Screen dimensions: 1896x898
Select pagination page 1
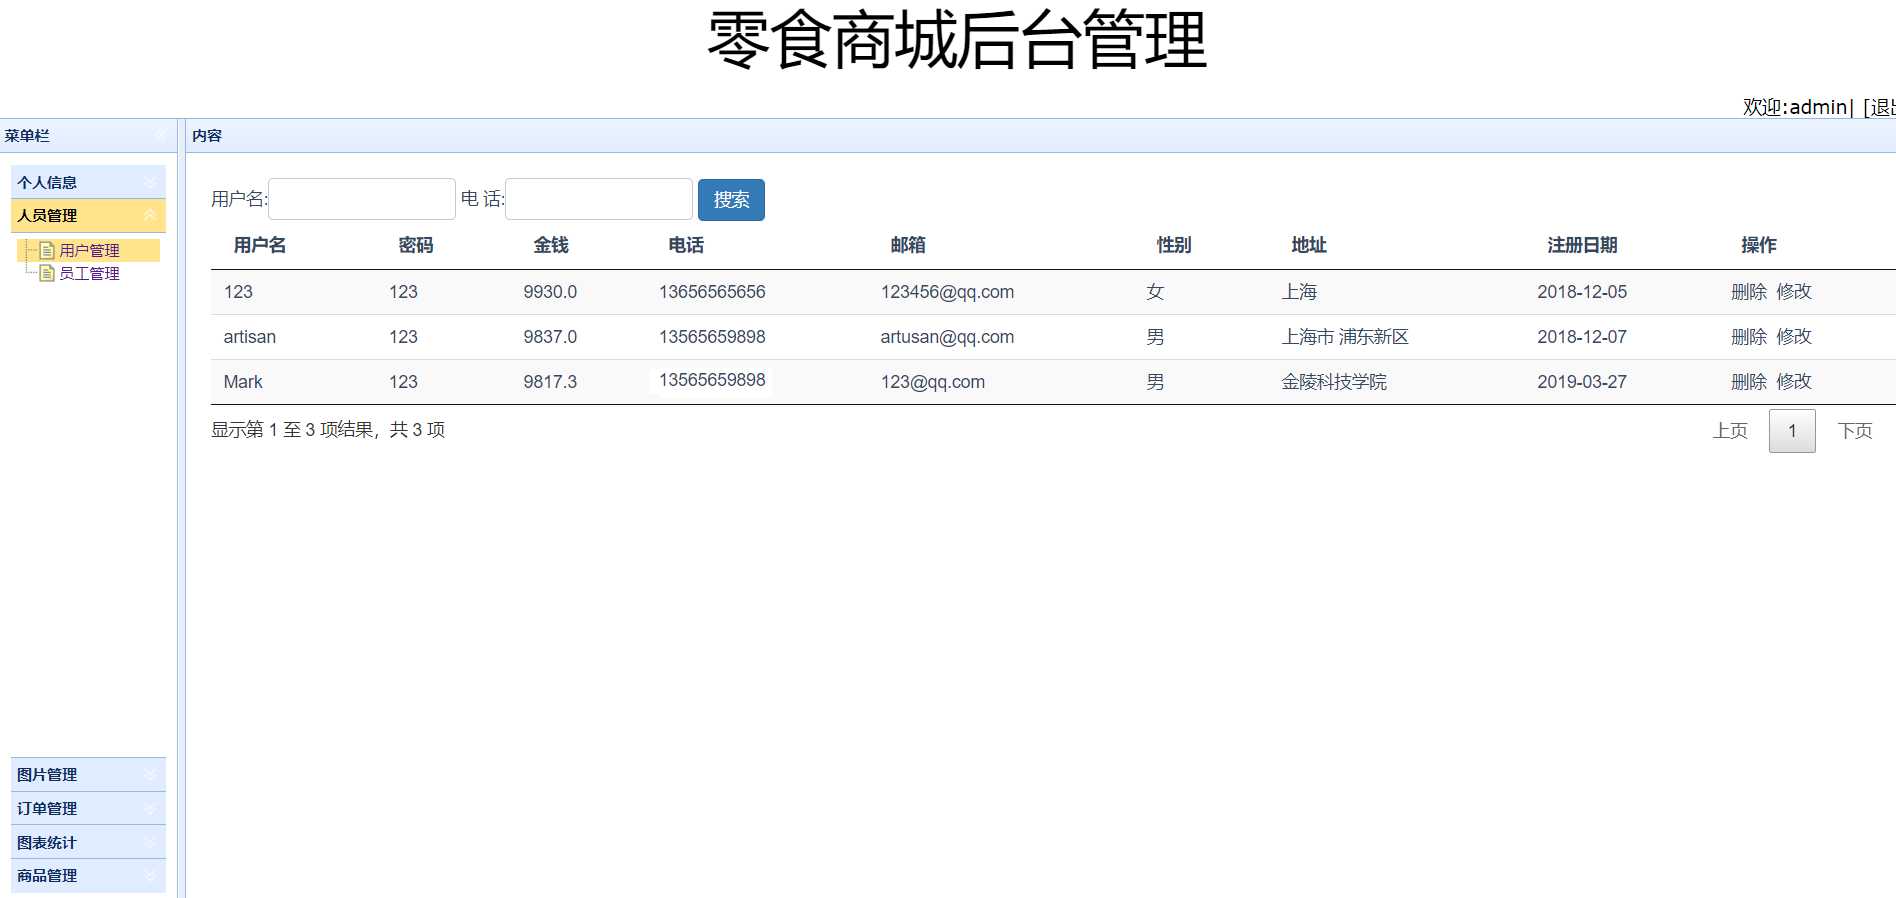click(1792, 431)
